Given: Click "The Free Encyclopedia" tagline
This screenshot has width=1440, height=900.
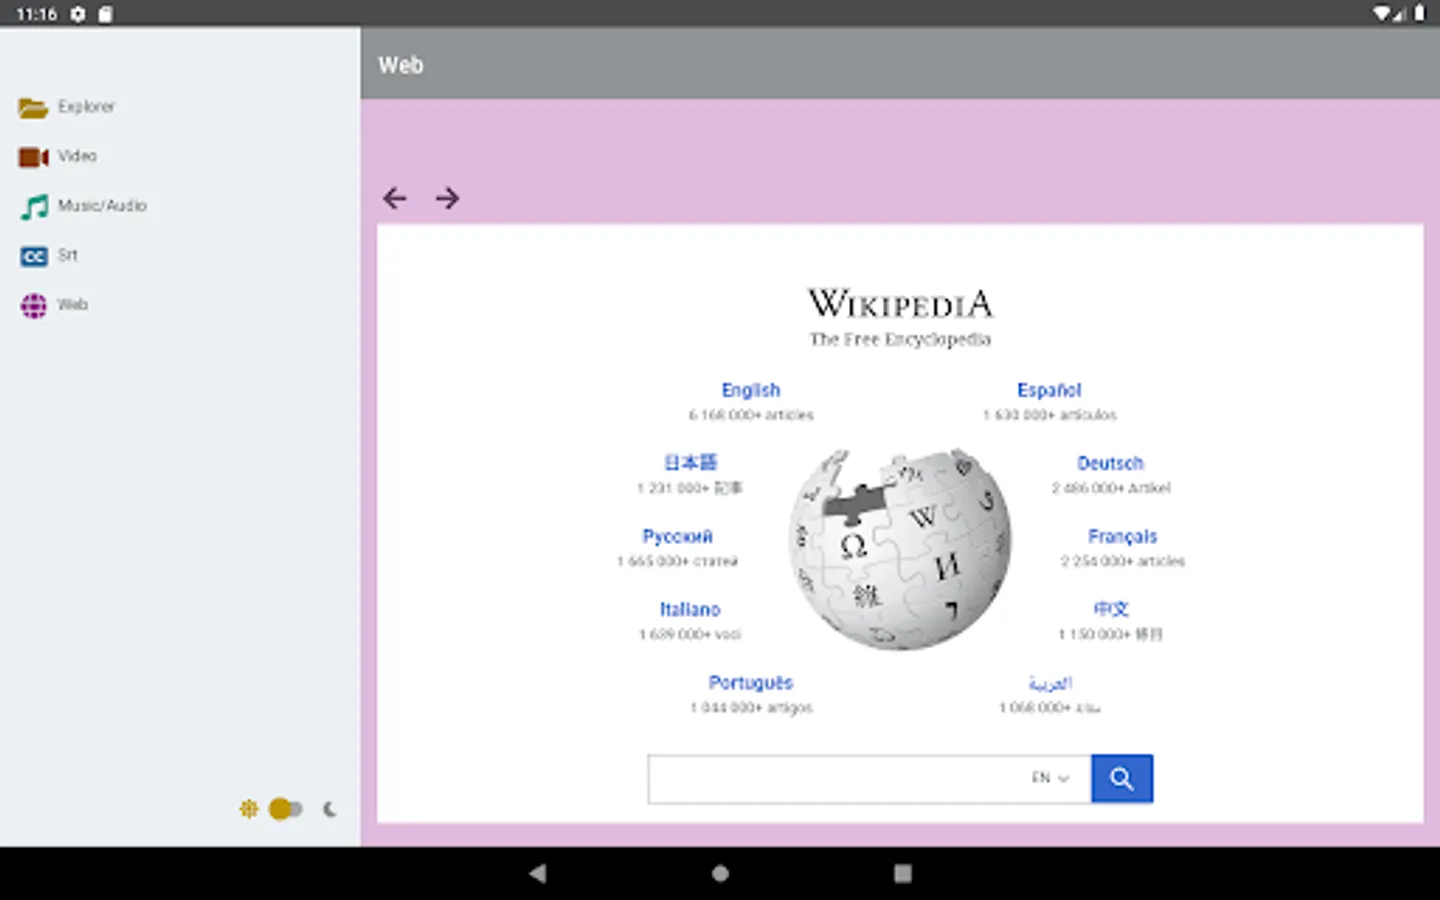Looking at the screenshot, I should point(900,340).
